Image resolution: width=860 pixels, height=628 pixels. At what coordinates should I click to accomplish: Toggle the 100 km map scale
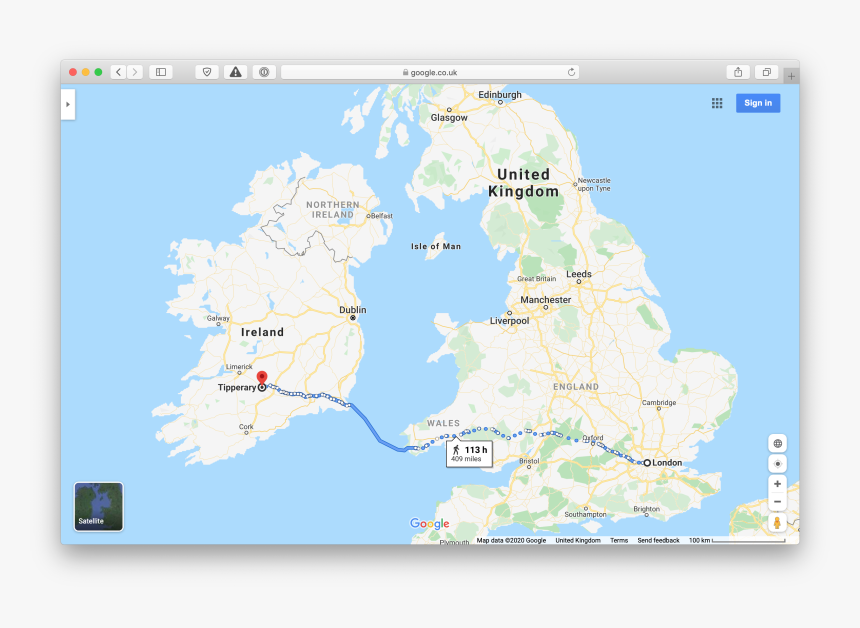pos(737,540)
